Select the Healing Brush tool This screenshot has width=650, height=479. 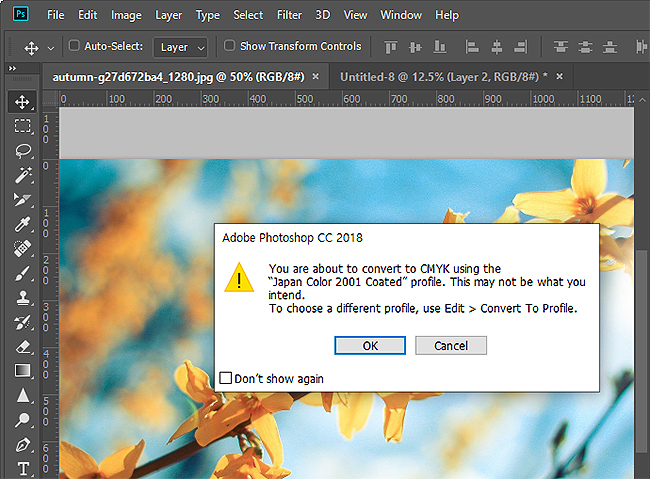[22, 249]
